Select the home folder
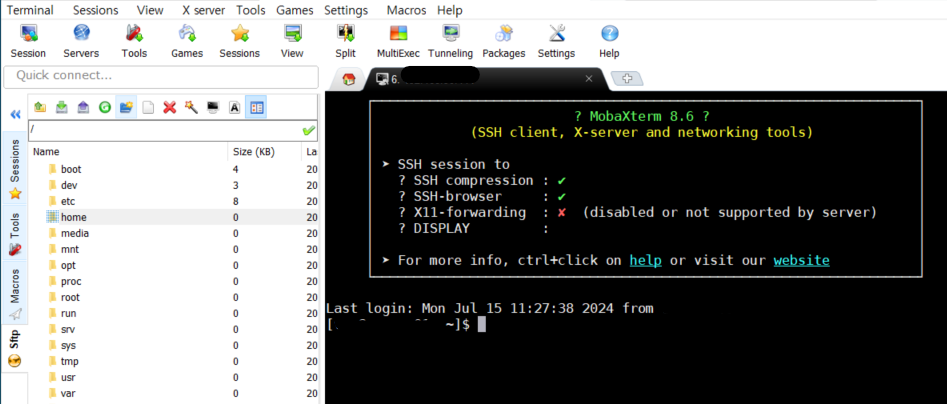Image resolution: width=947 pixels, height=404 pixels. (74, 217)
